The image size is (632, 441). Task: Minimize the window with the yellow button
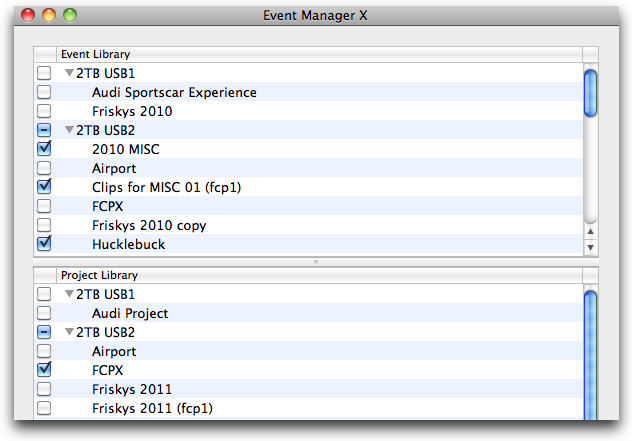49,15
